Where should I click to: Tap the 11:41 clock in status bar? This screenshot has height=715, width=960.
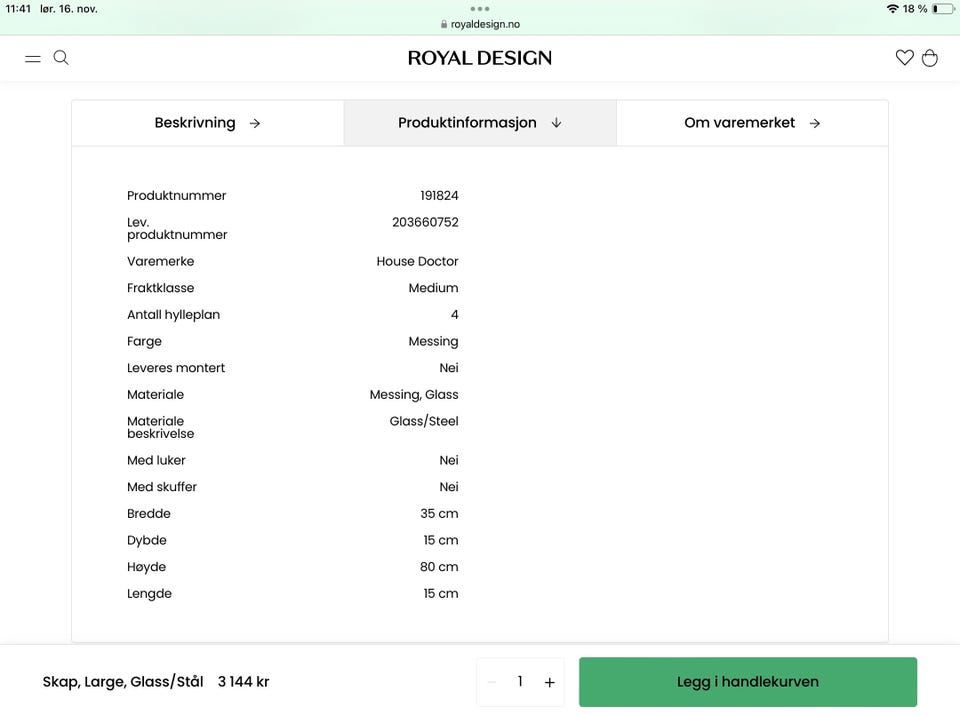click(18, 9)
